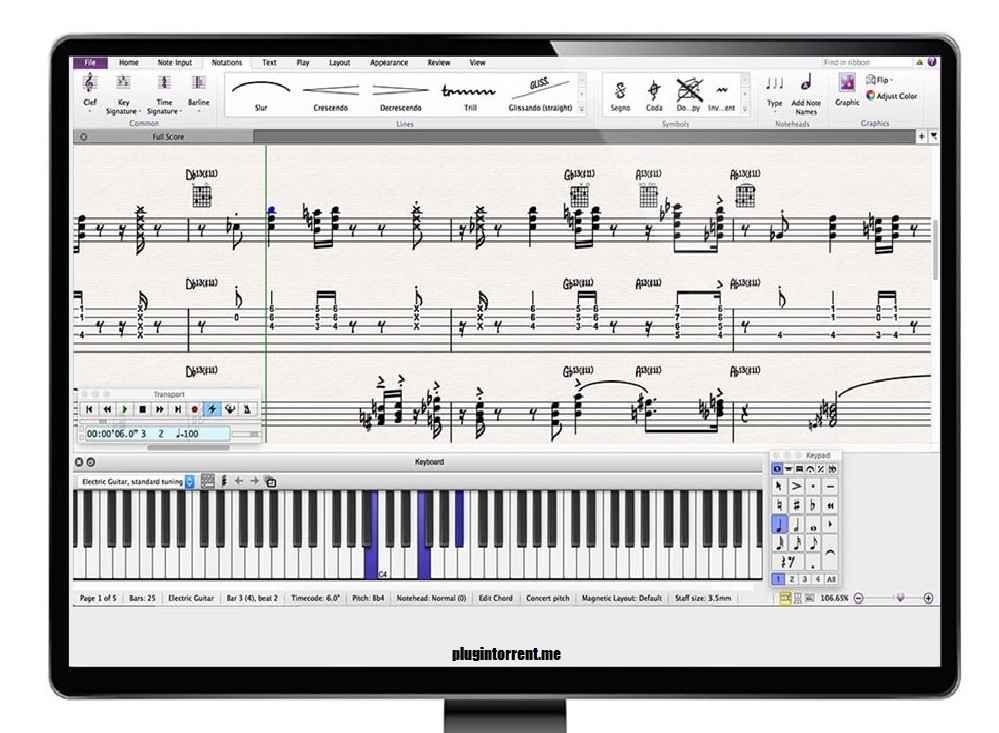Select the whole note on Keypad
Viewport: 999px width, 733px height.
tap(813, 525)
